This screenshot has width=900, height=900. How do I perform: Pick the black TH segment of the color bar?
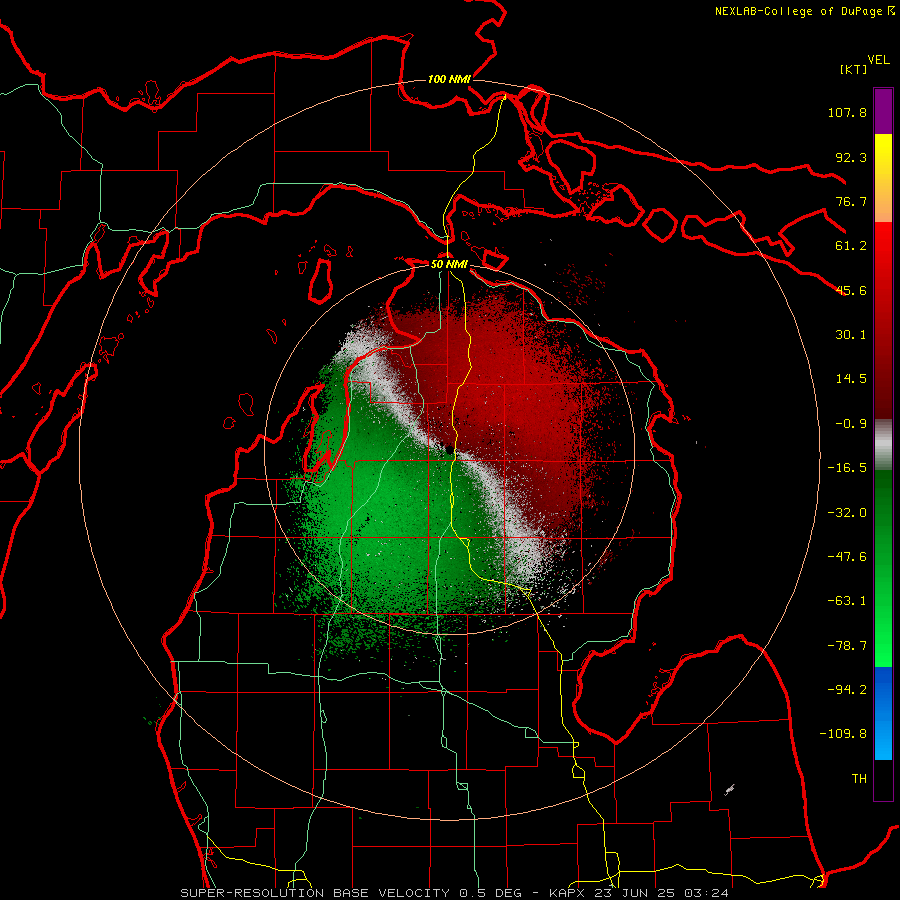[x=883, y=779]
